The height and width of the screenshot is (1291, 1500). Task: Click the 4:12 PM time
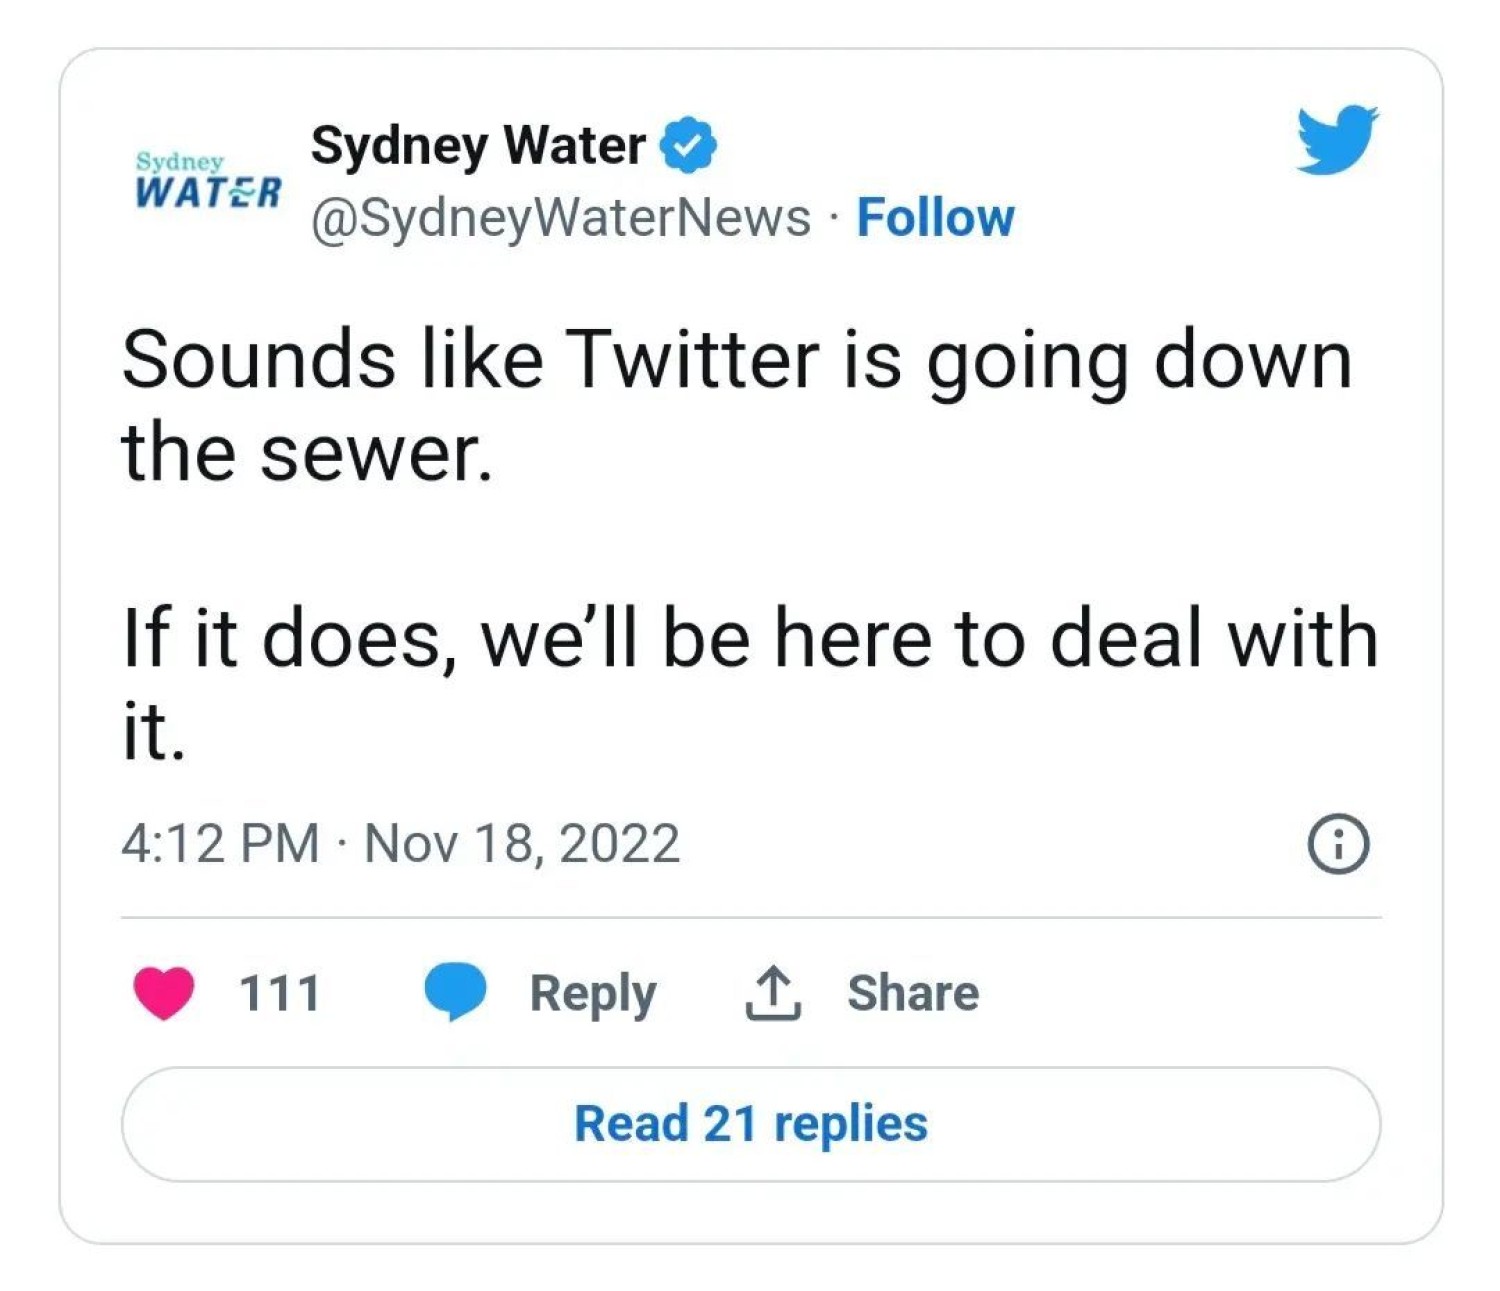[220, 843]
